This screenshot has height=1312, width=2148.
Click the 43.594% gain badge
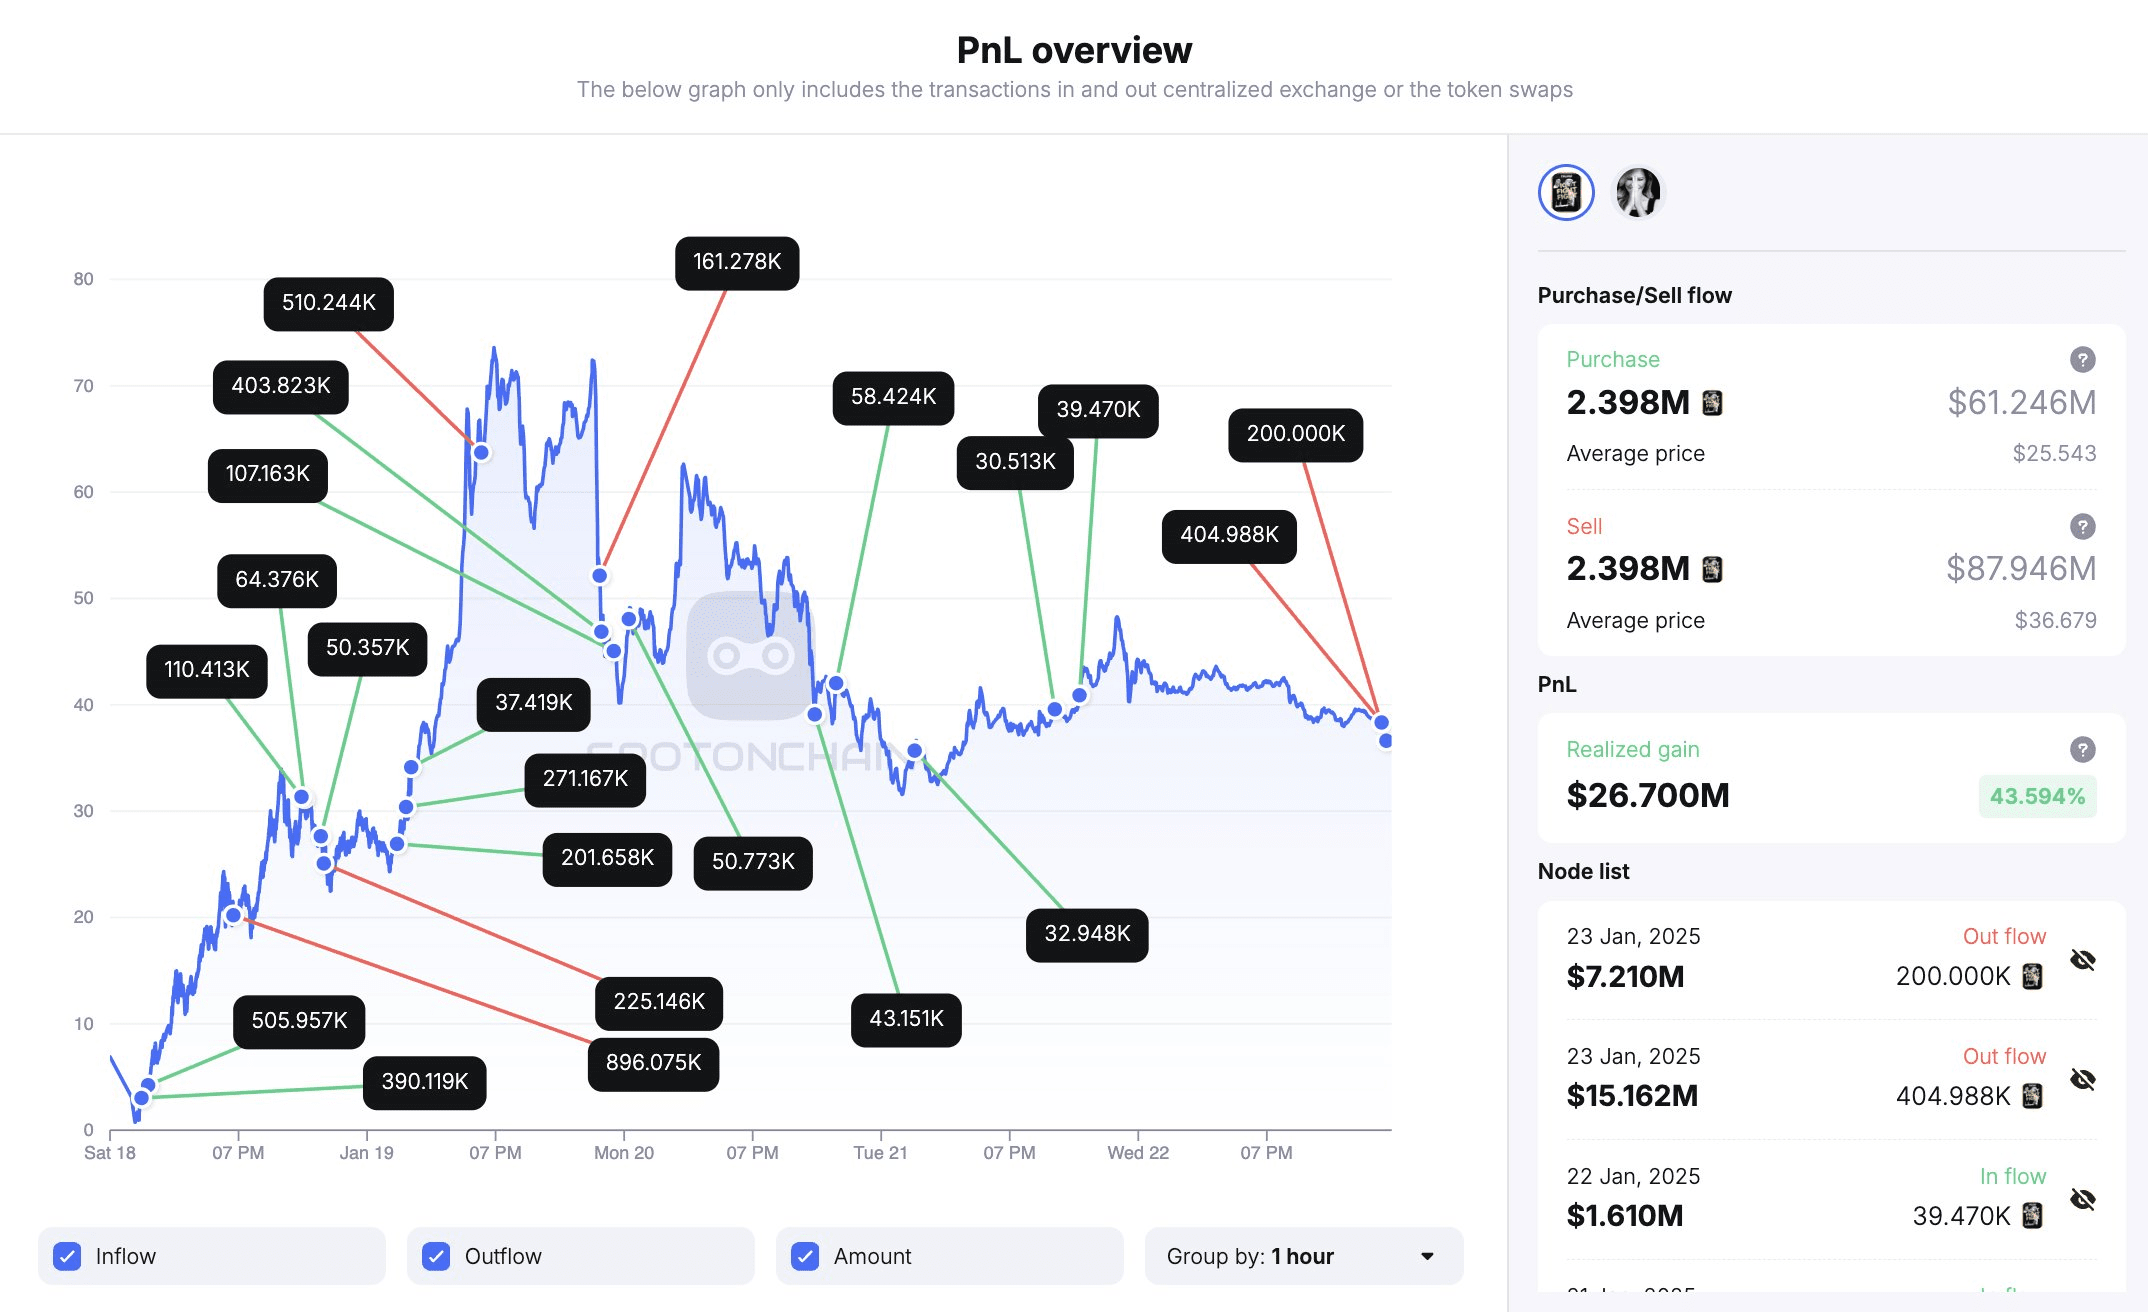(x=2037, y=796)
